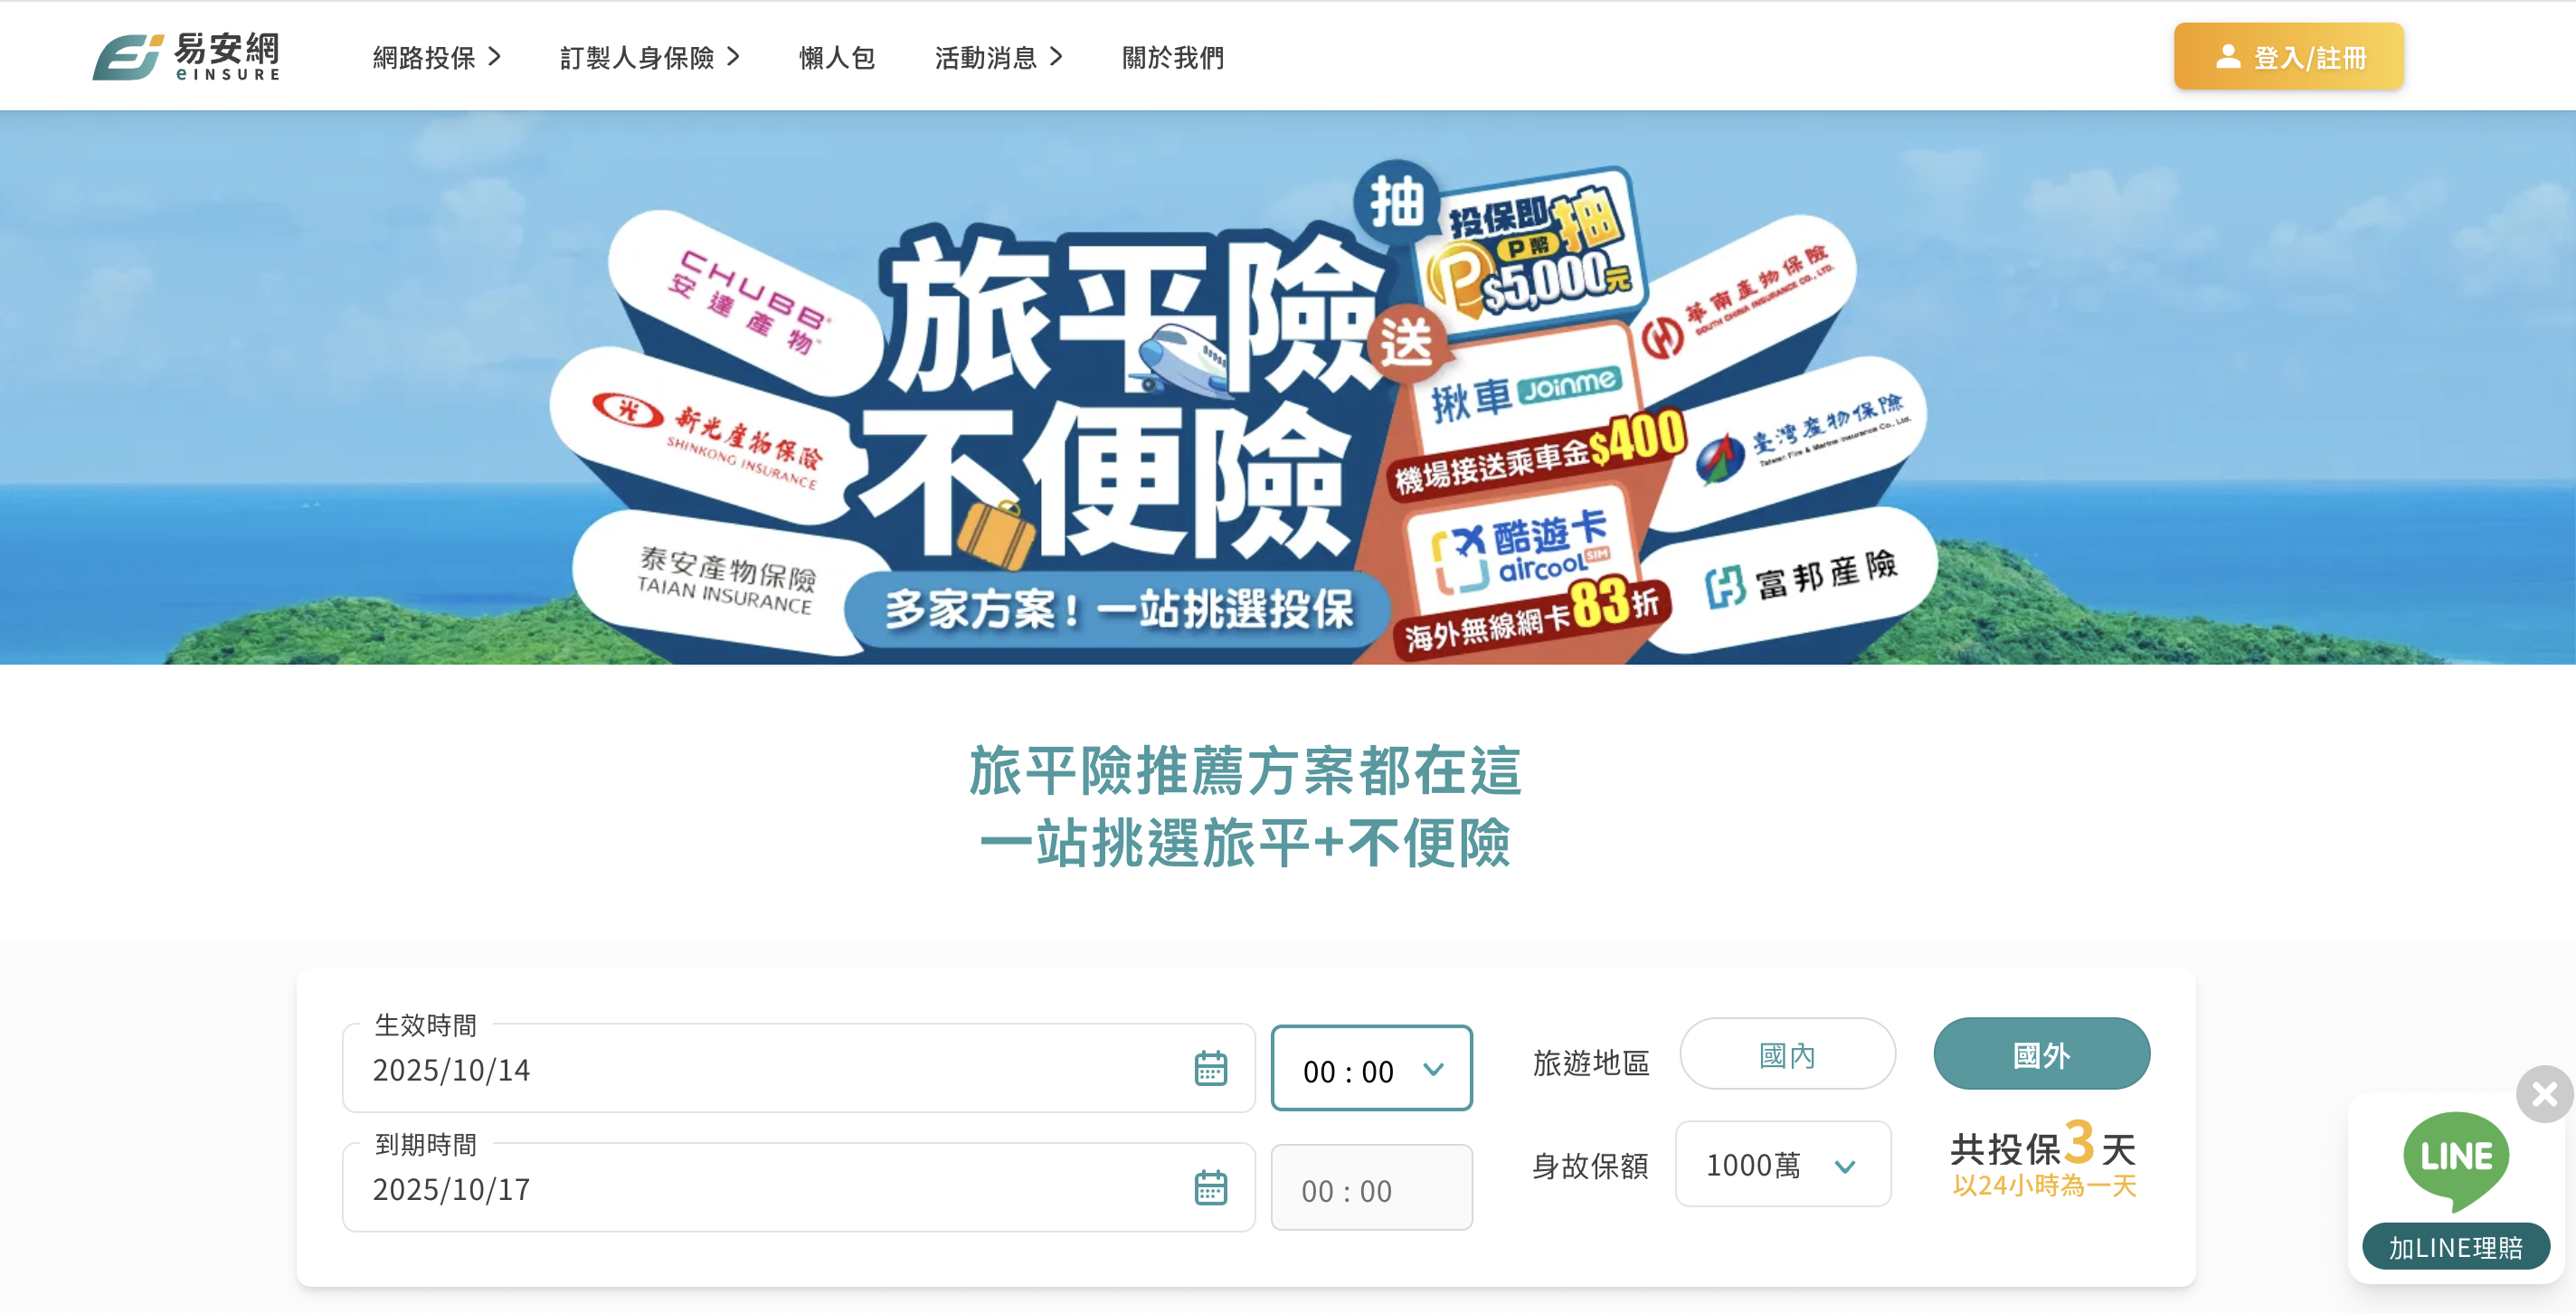This screenshot has height=1313, width=2576.
Task: Click the CHUBB 安達產物 logo
Action: [x=748, y=301]
